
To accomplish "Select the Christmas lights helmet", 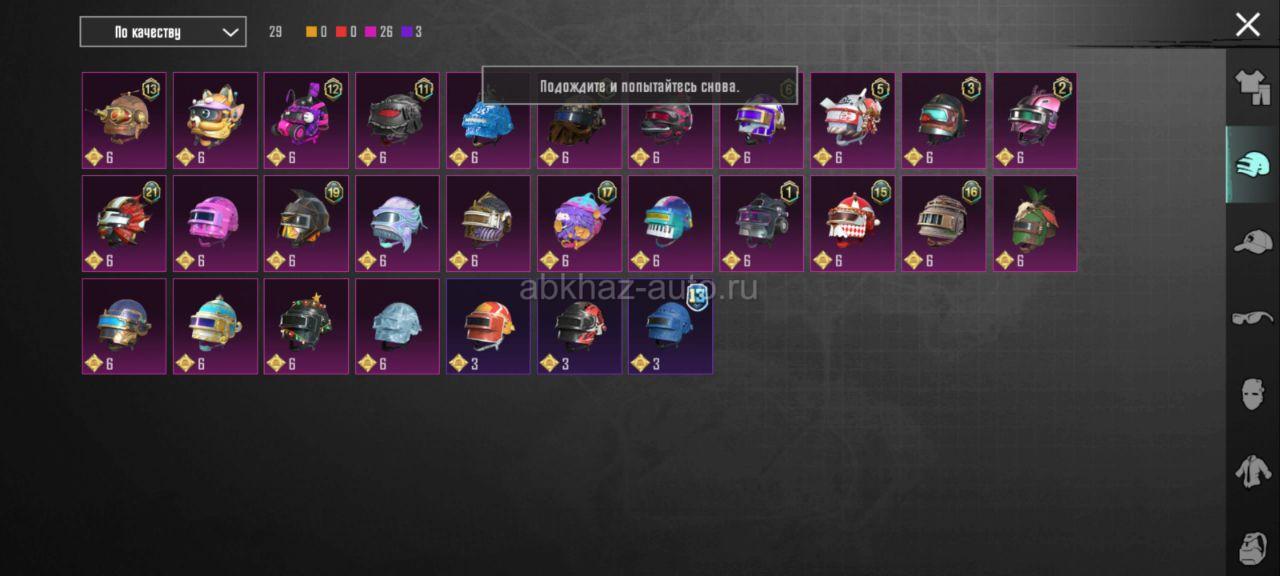I will (306, 326).
